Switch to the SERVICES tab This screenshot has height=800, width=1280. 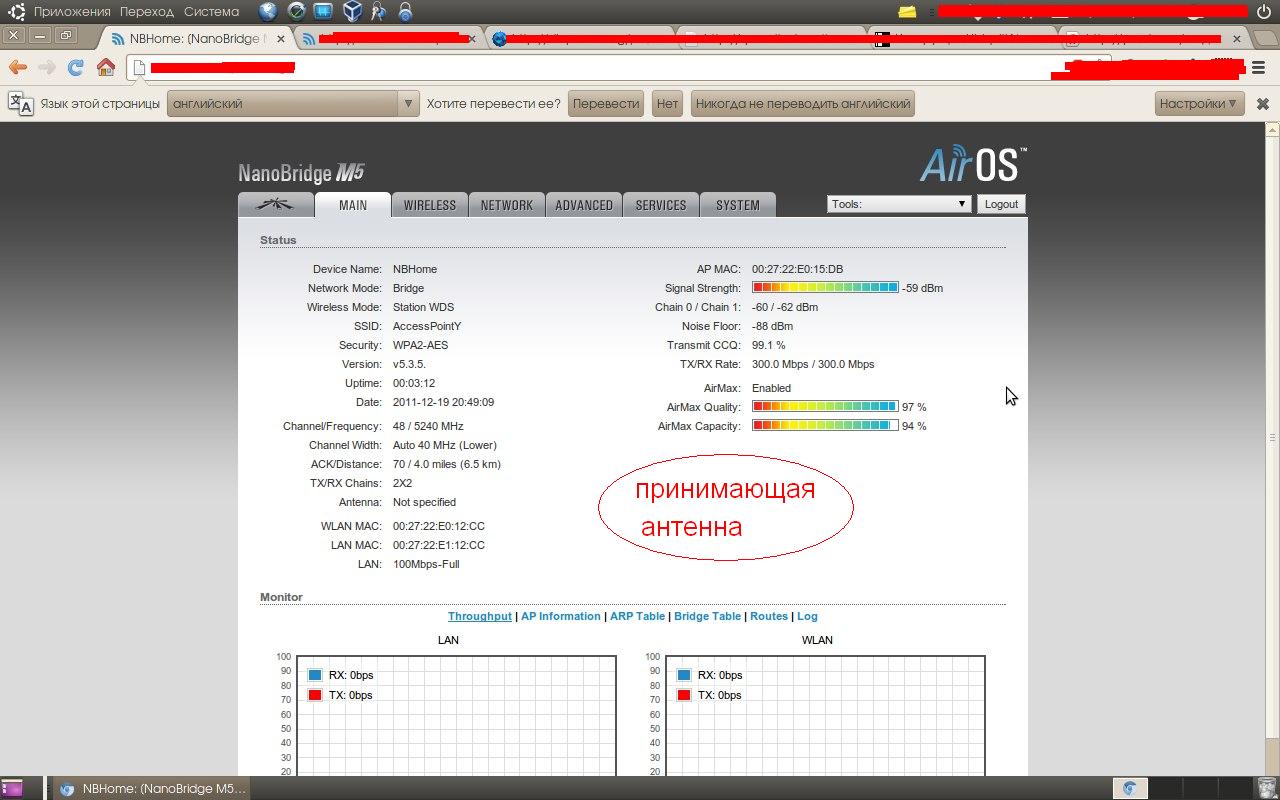click(x=661, y=204)
